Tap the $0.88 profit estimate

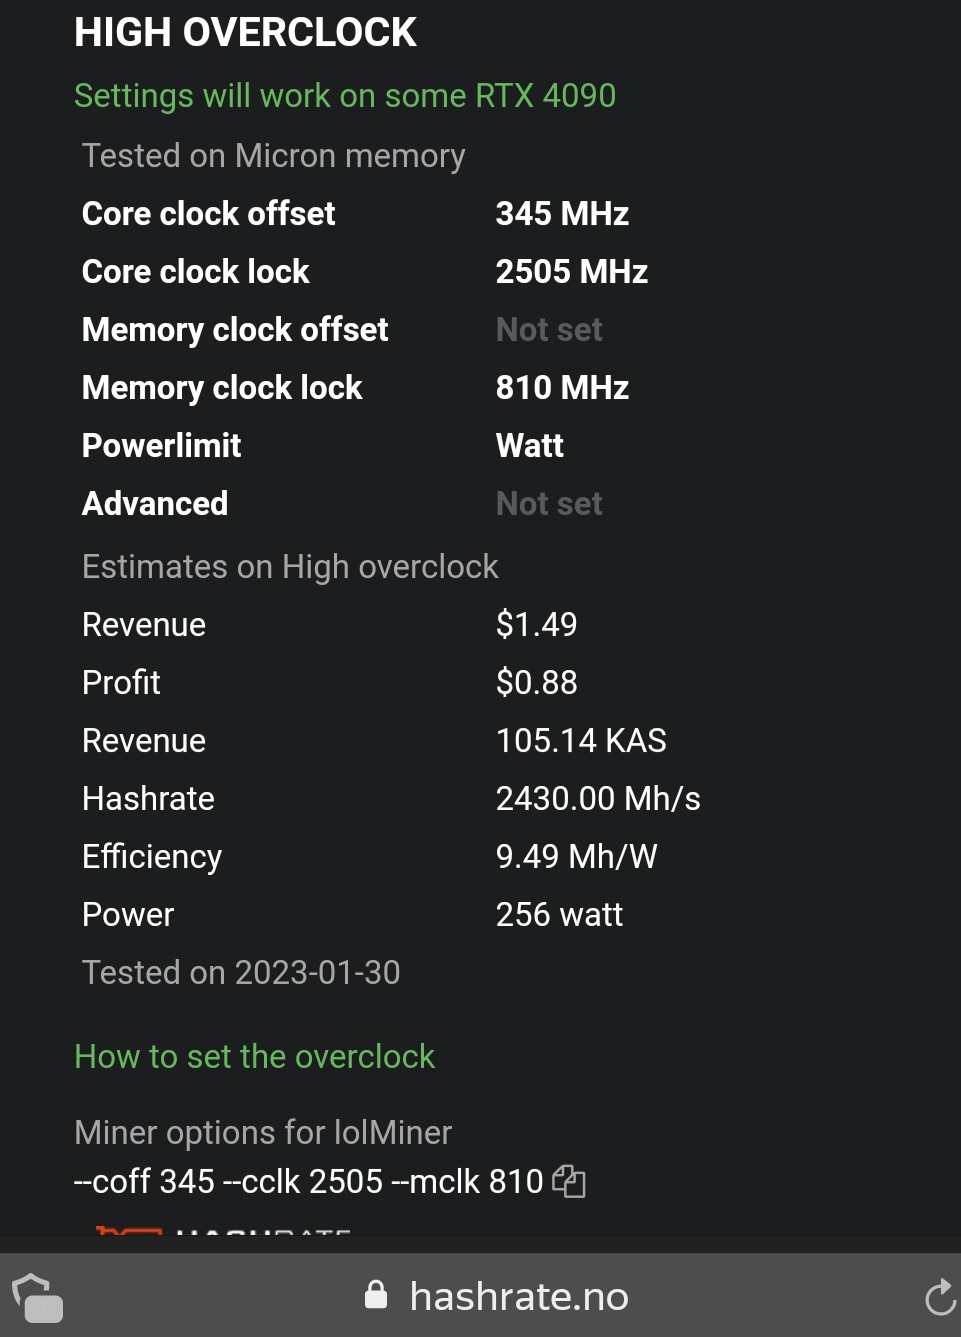[x=537, y=683]
